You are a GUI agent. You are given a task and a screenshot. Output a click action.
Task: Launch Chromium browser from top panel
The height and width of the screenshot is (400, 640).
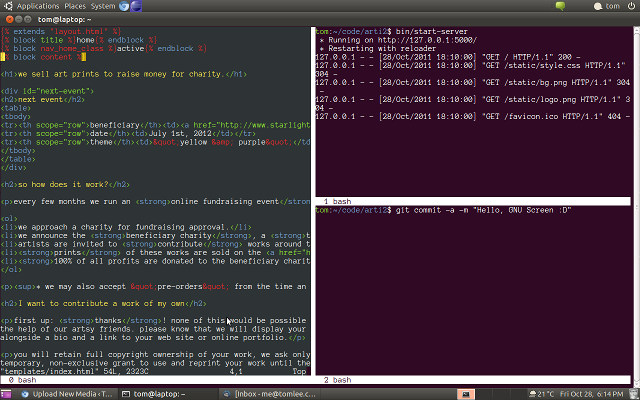124,6
